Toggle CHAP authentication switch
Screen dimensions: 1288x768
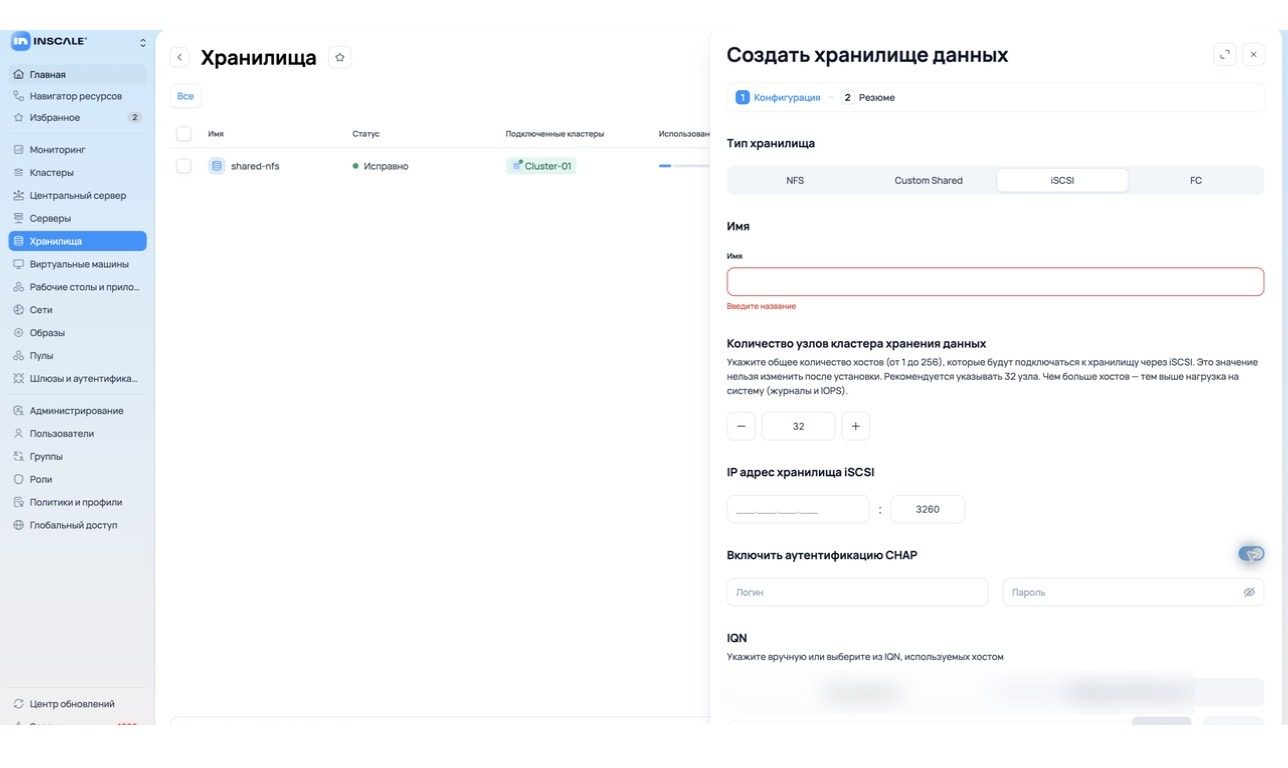[1251, 554]
